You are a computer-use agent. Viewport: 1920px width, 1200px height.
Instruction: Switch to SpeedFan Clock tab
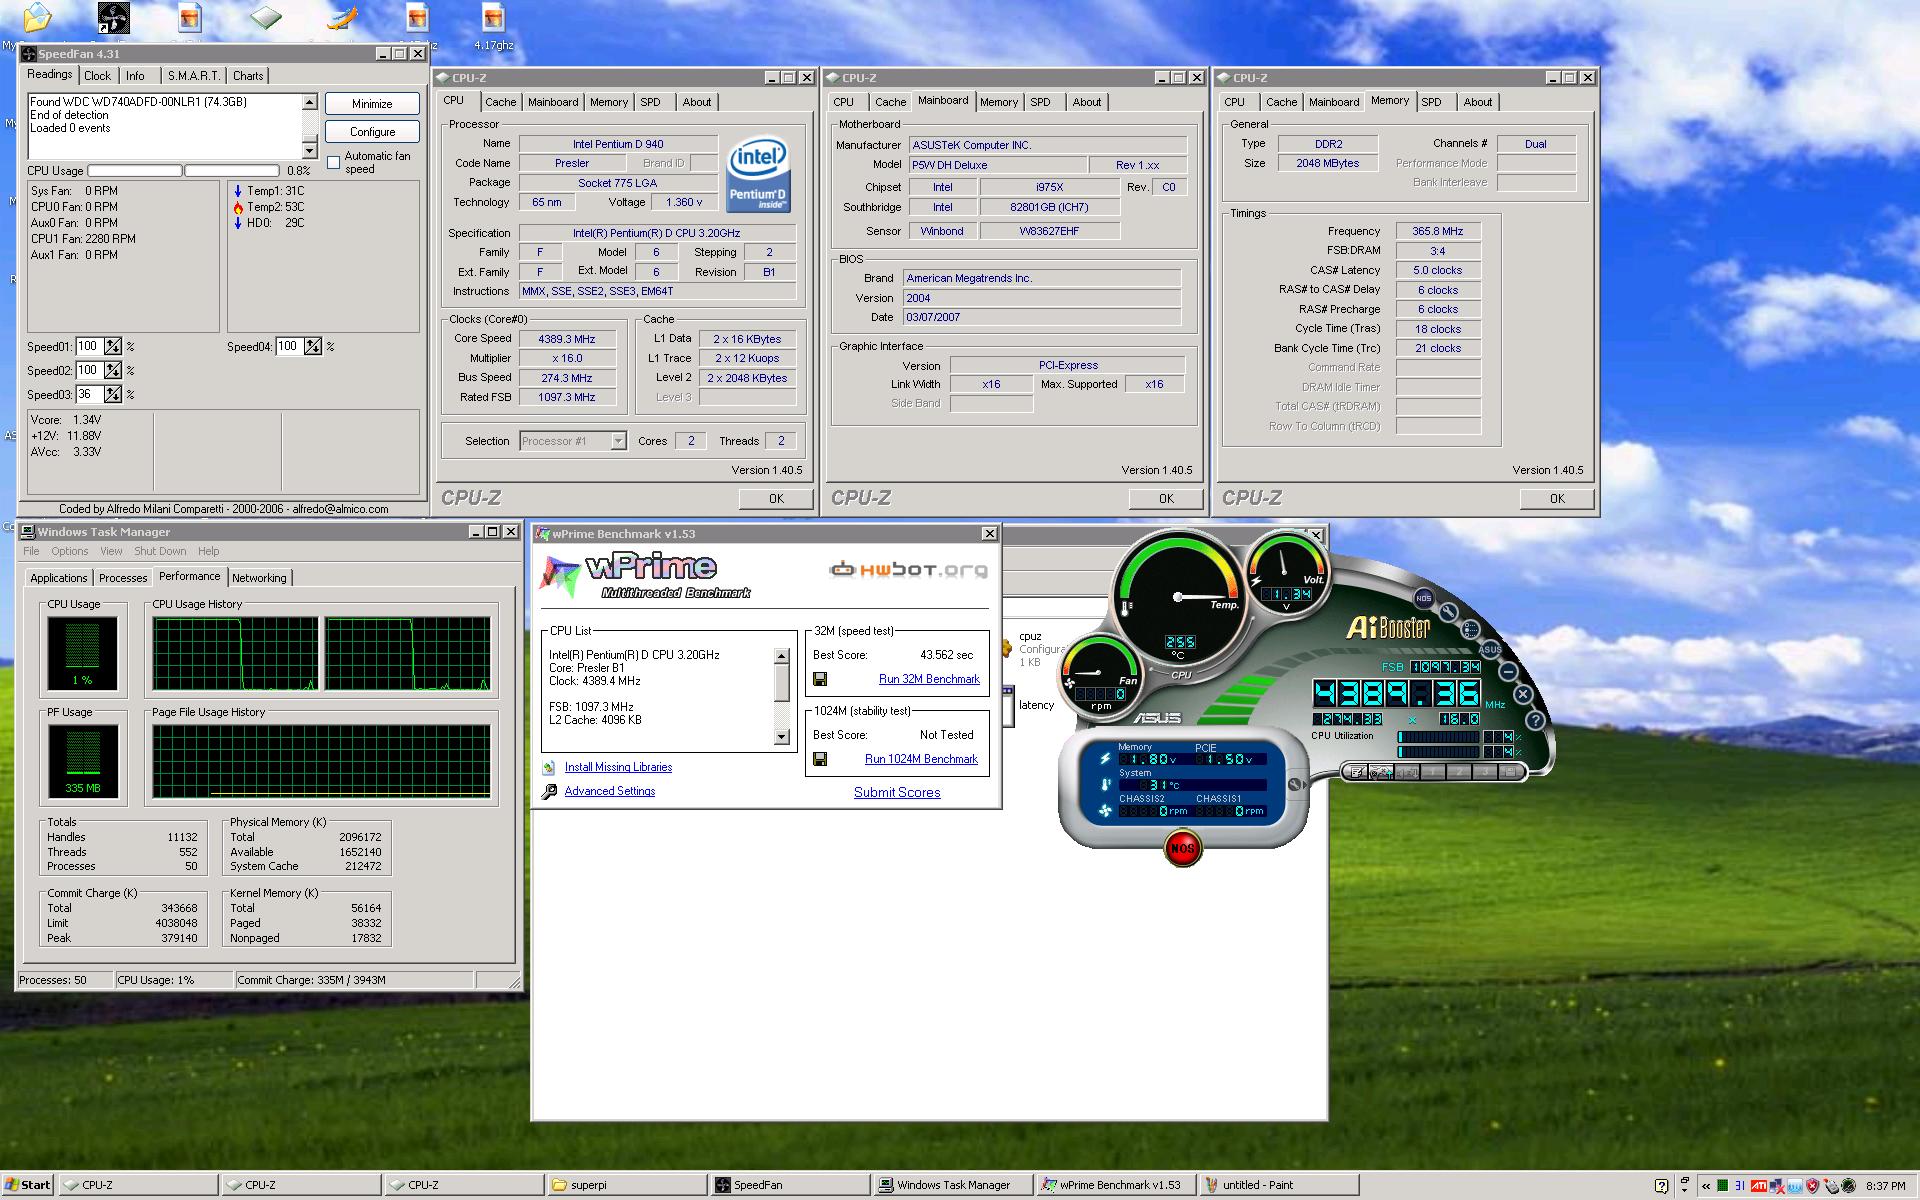click(98, 76)
